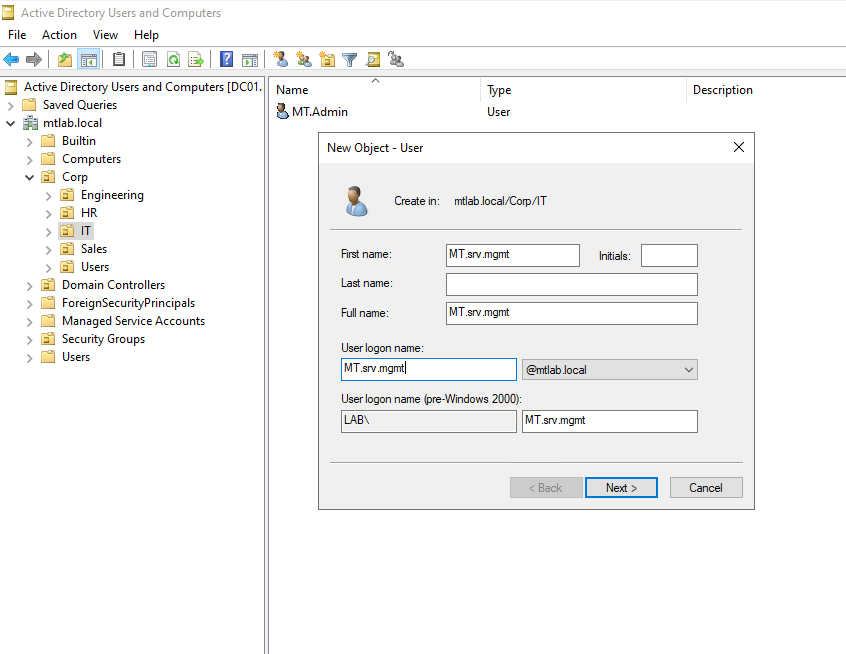Click Saved Queries folder icon

[x=29, y=105]
